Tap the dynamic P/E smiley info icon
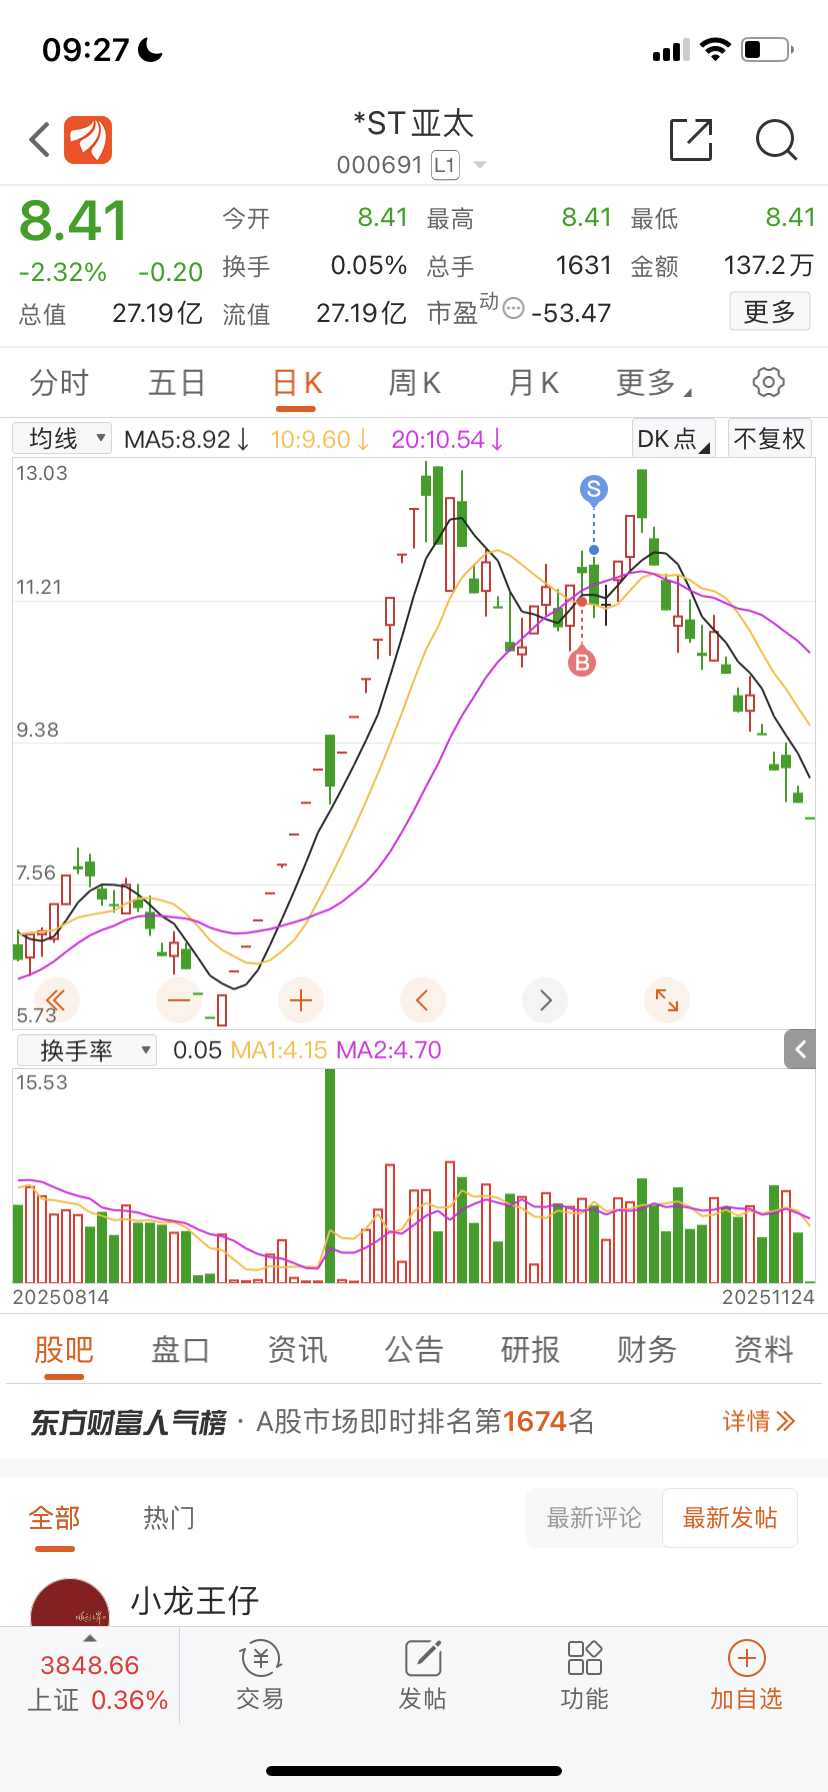This screenshot has height=1792, width=828. tap(513, 308)
